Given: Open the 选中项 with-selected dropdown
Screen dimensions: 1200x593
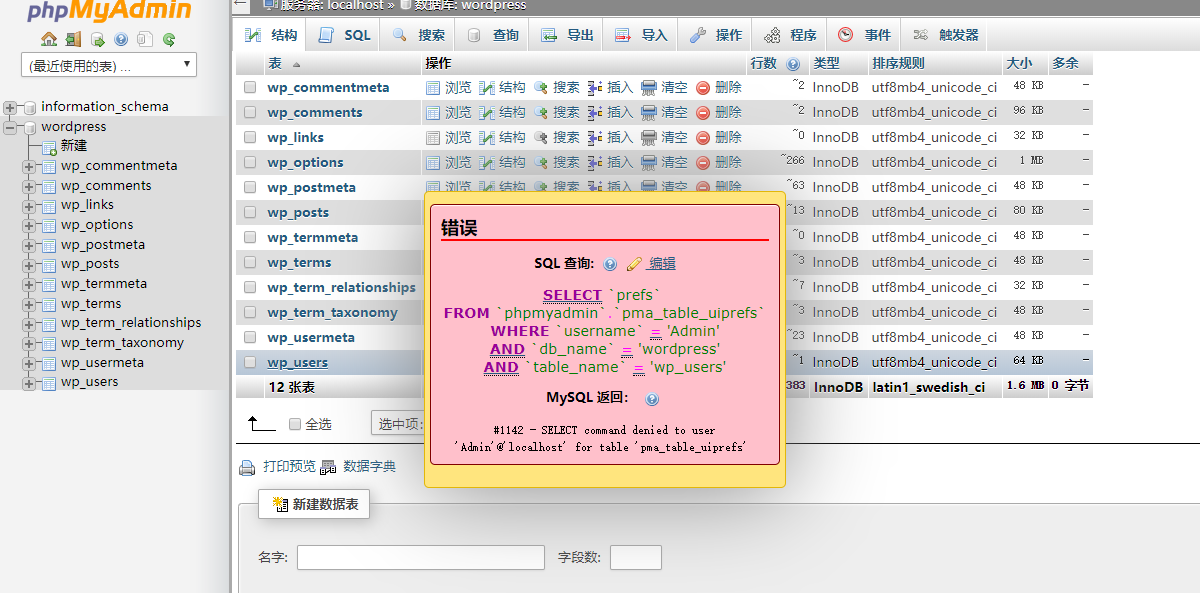Looking at the screenshot, I should [x=399, y=424].
